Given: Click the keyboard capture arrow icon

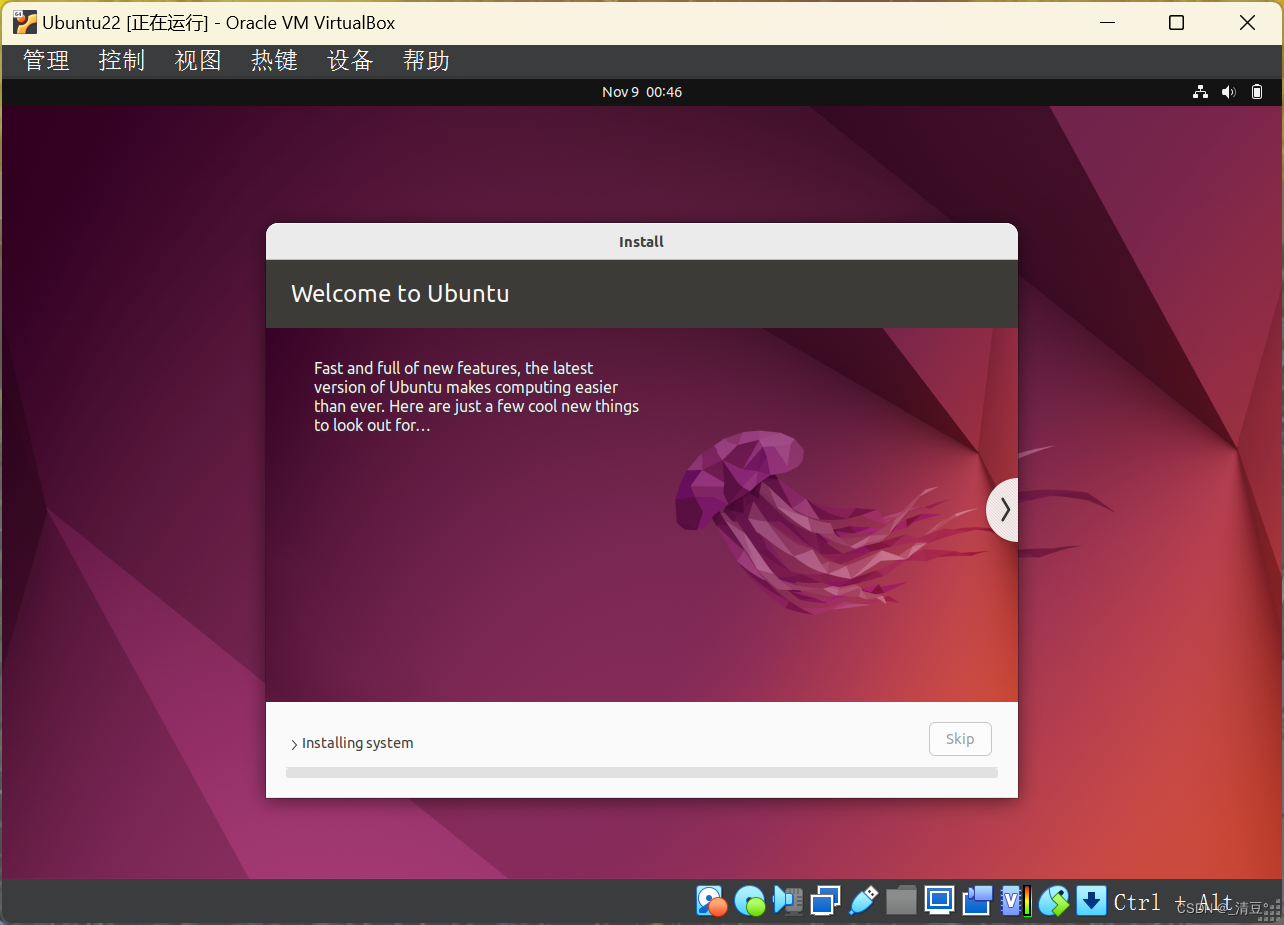Looking at the screenshot, I should pos(1091,901).
